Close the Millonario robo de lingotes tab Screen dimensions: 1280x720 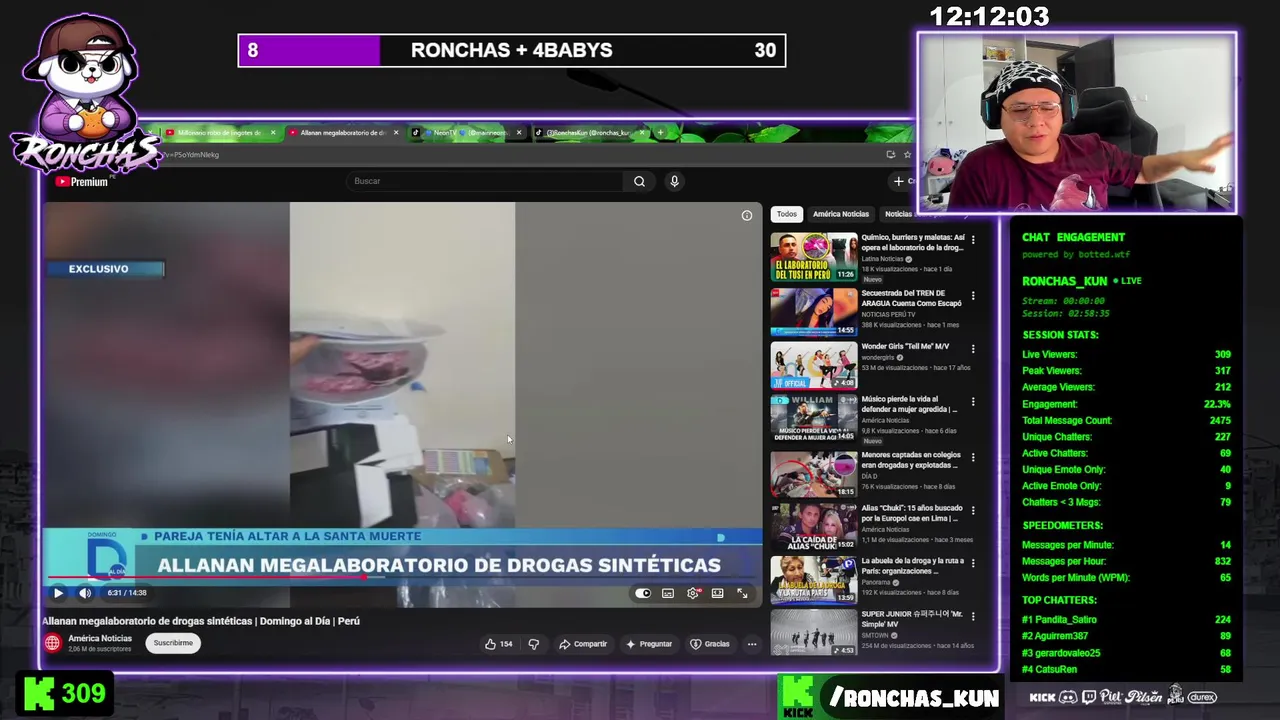pos(272,133)
